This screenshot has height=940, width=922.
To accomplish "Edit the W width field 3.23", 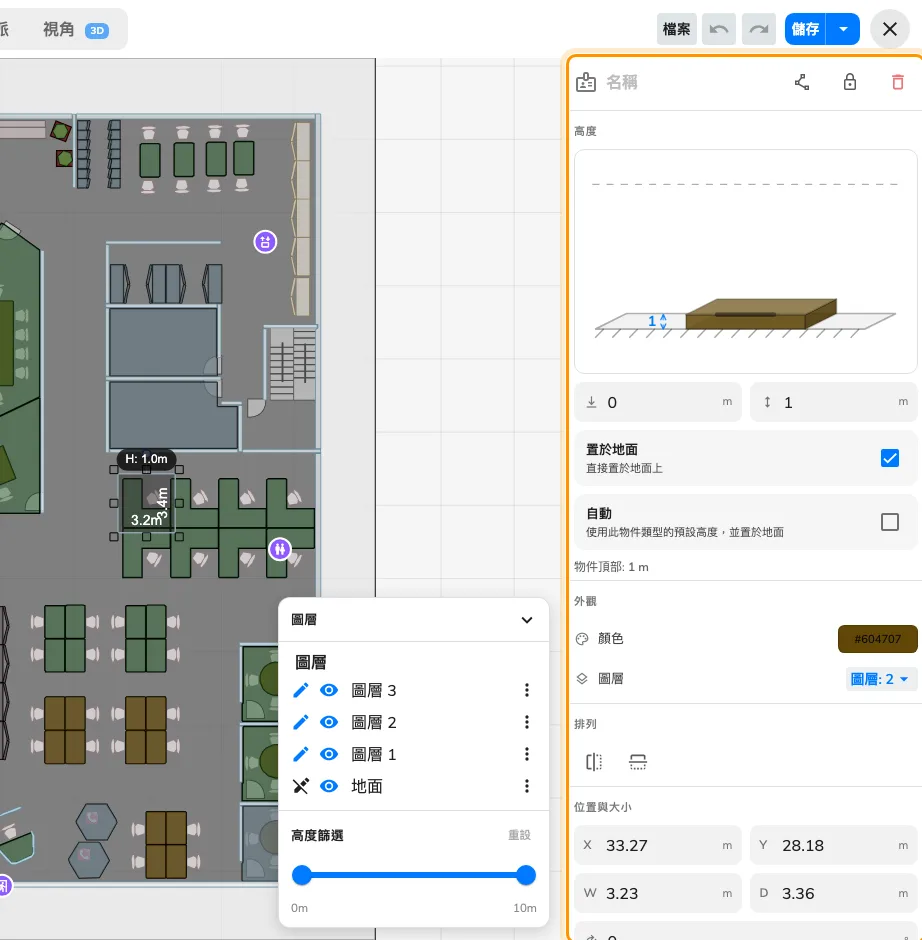I will (658, 893).
